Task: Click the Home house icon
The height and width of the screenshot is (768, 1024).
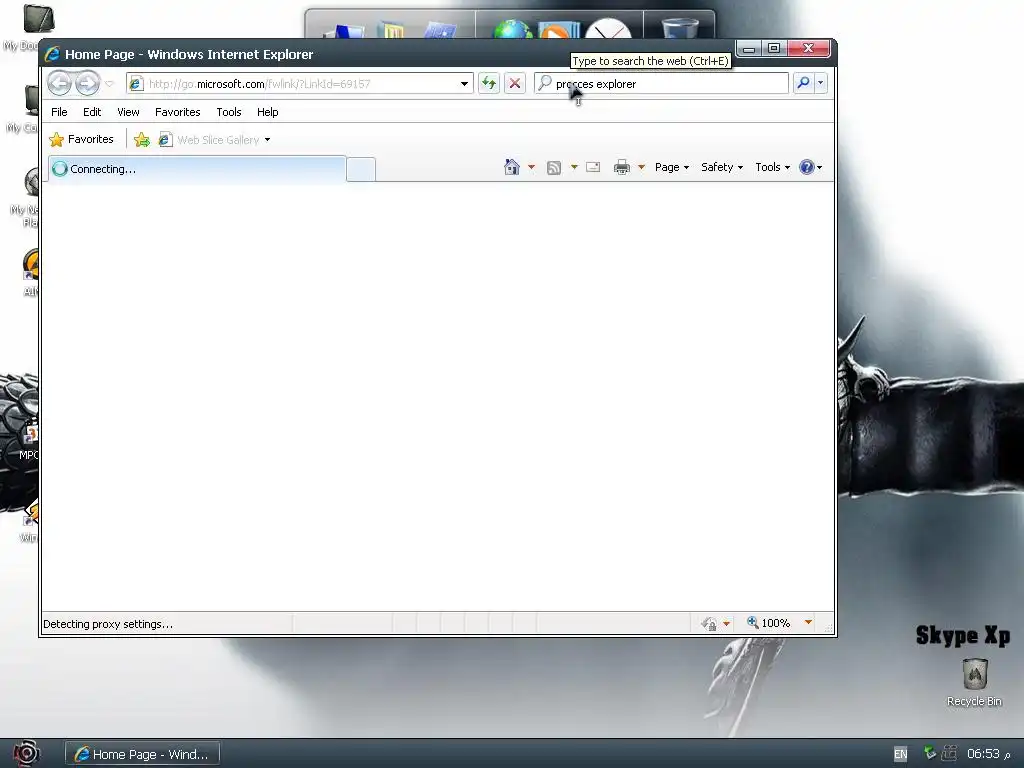Action: point(512,167)
